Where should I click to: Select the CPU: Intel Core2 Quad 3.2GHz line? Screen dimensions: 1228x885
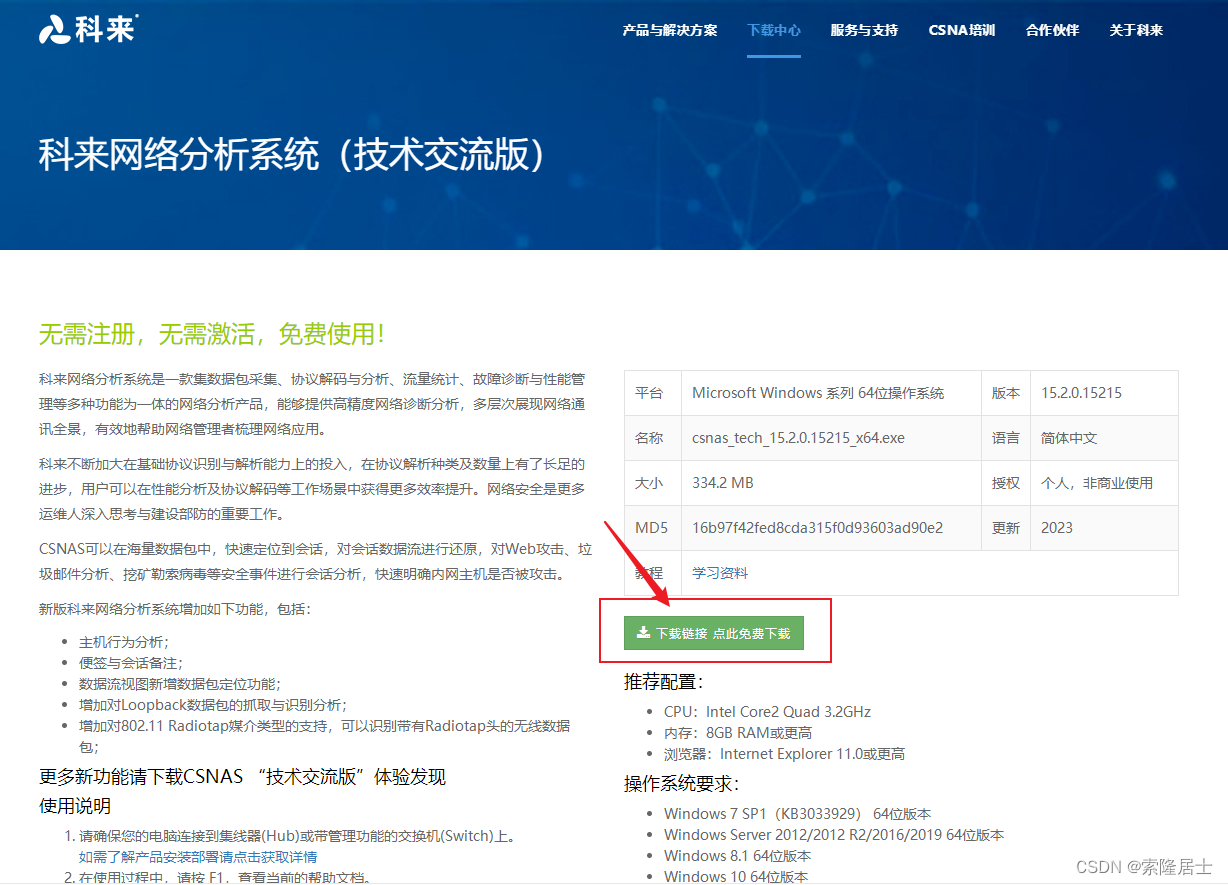[x=767, y=712]
